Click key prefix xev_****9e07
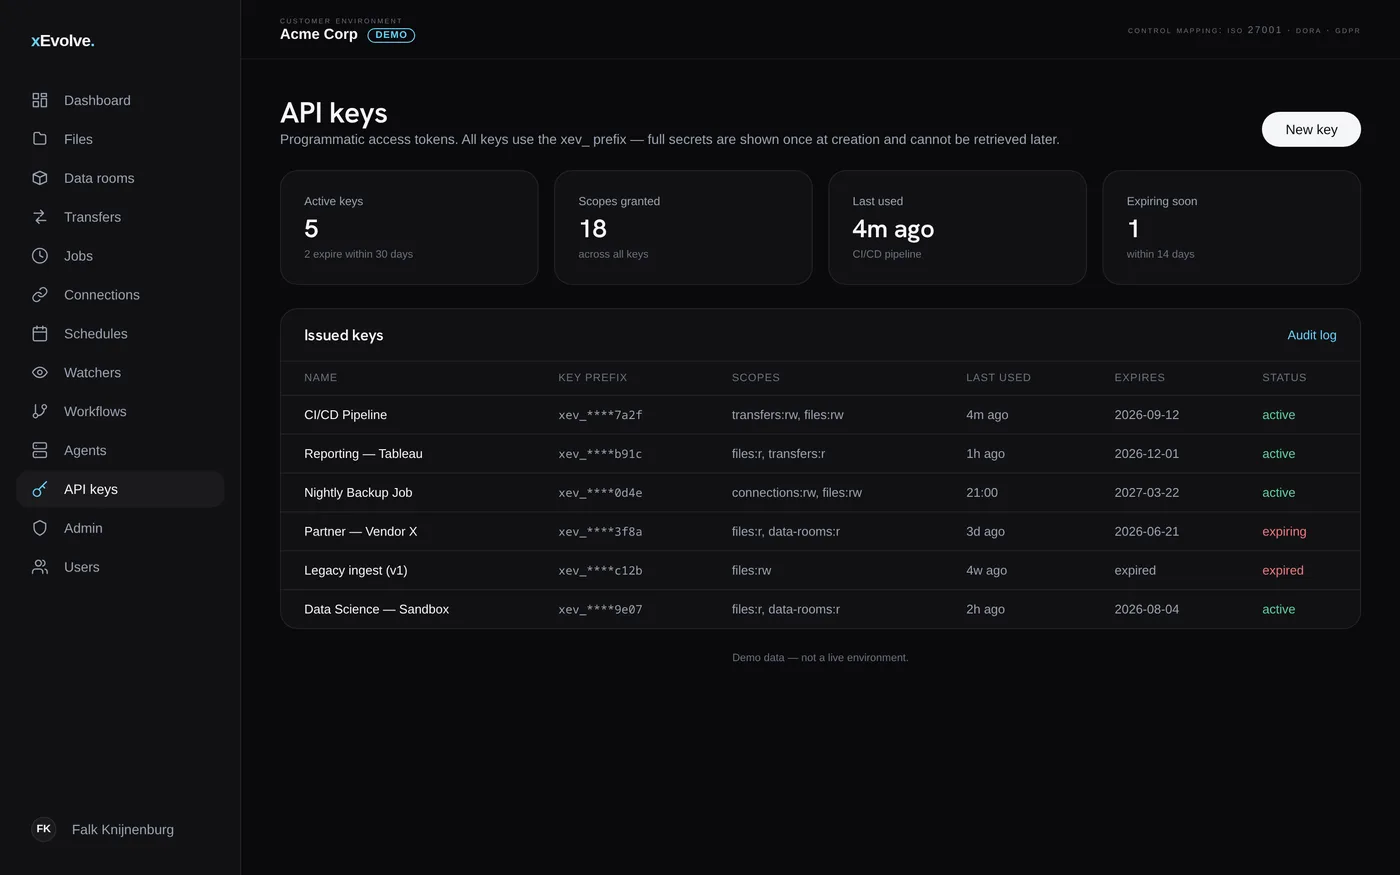 (600, 609)
